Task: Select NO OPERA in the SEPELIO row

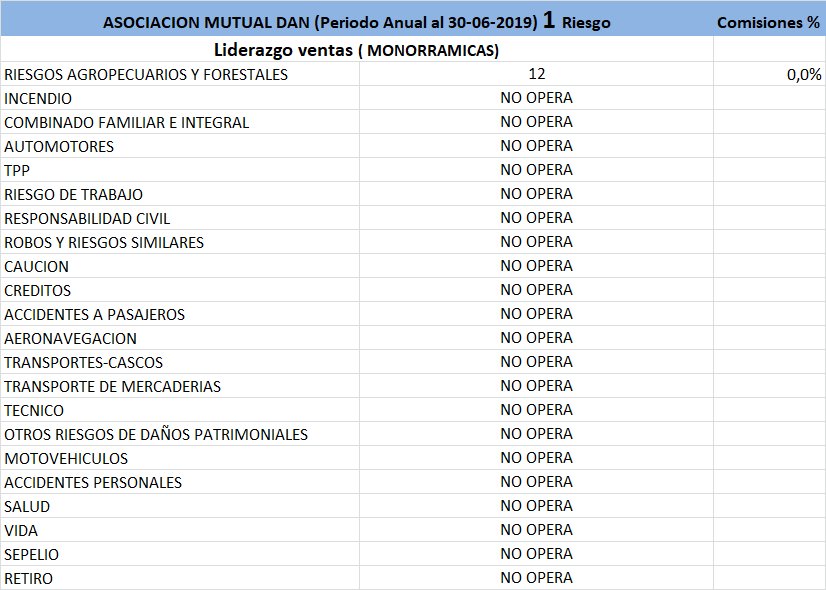Action: coord(536,554)
